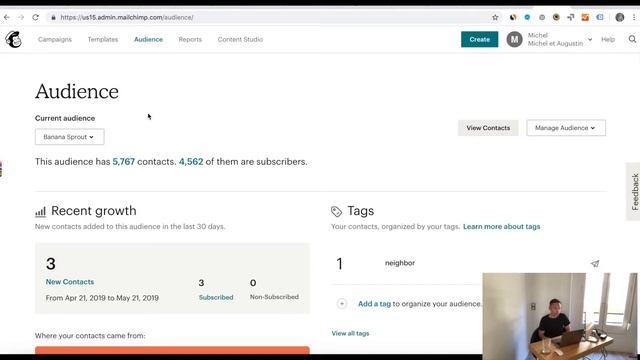This screenshot has width=640, height=360.
Task: Click the date range Apr 21 to May 21 text
Action: 102,298
